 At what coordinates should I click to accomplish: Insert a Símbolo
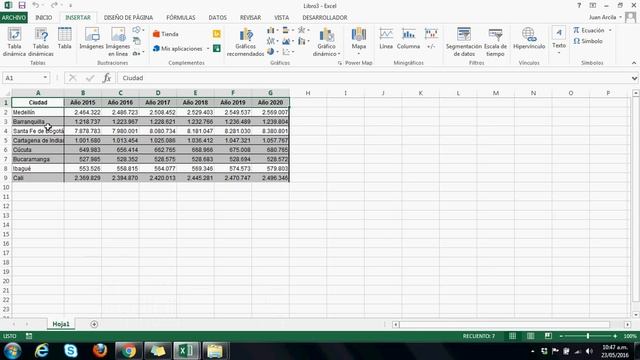(x=588, y=41)
